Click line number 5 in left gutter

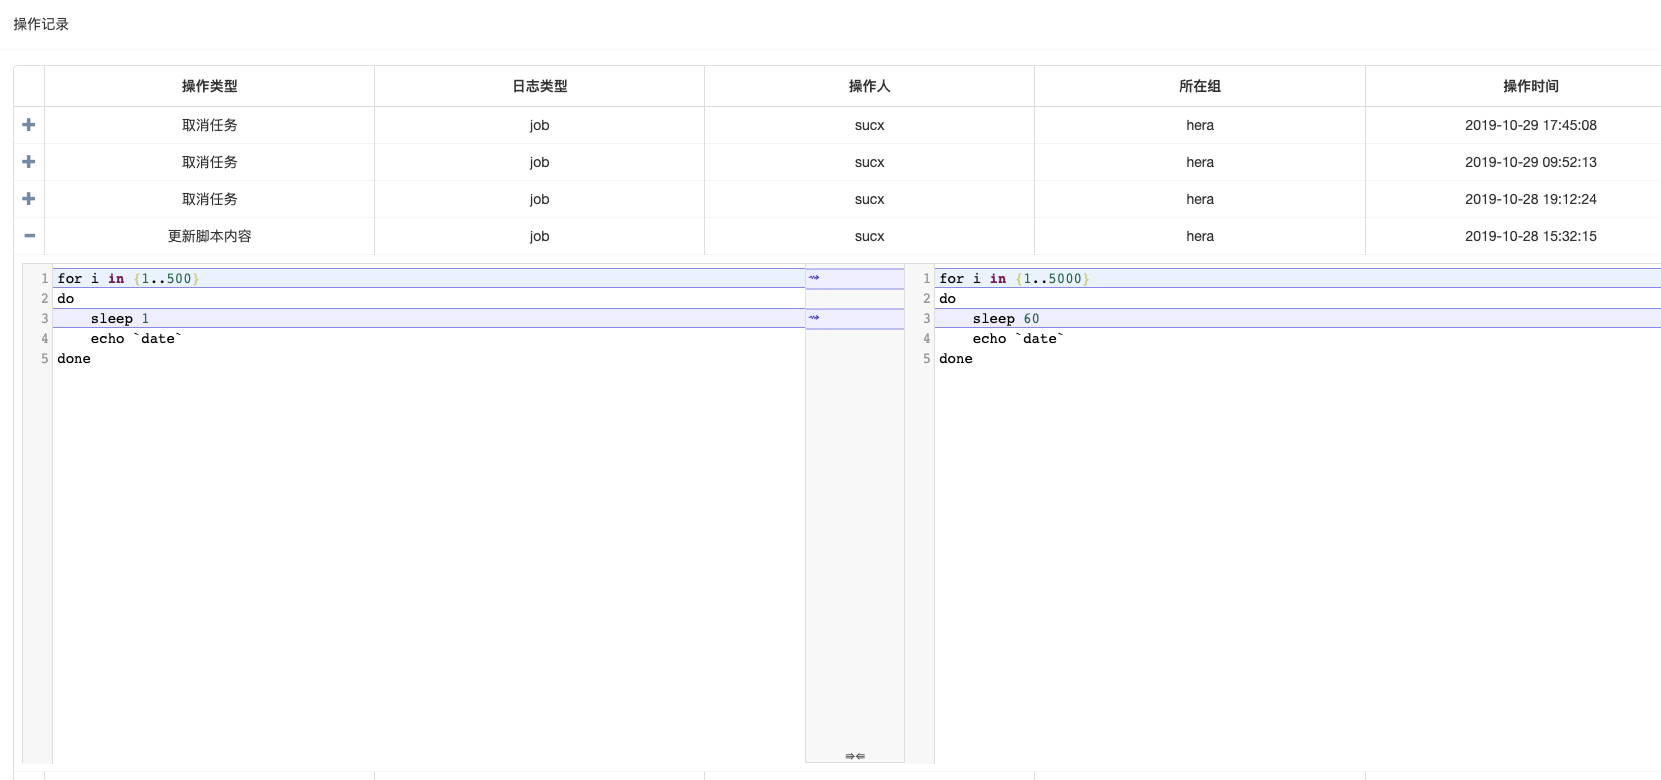44,358
